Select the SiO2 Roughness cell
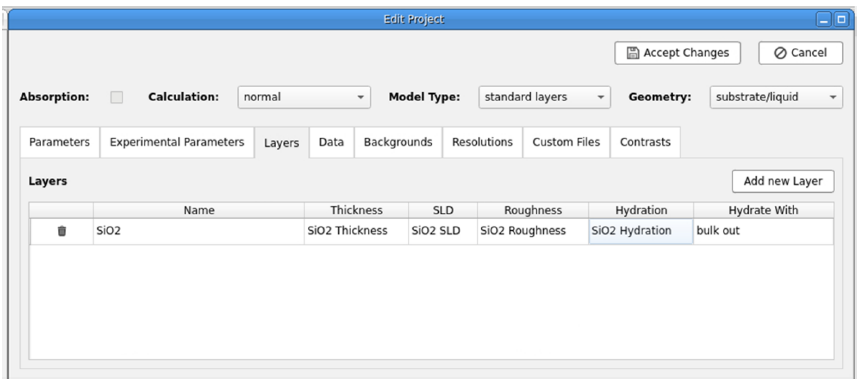The width and height of the screenshot is (861, 382). point(533,231)
